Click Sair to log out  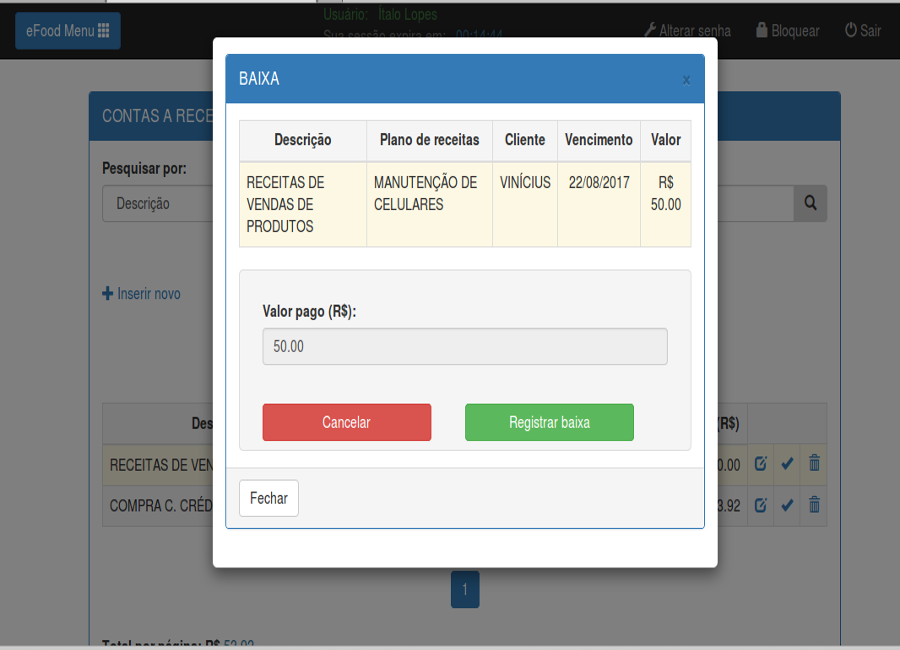tap(863, 31)
